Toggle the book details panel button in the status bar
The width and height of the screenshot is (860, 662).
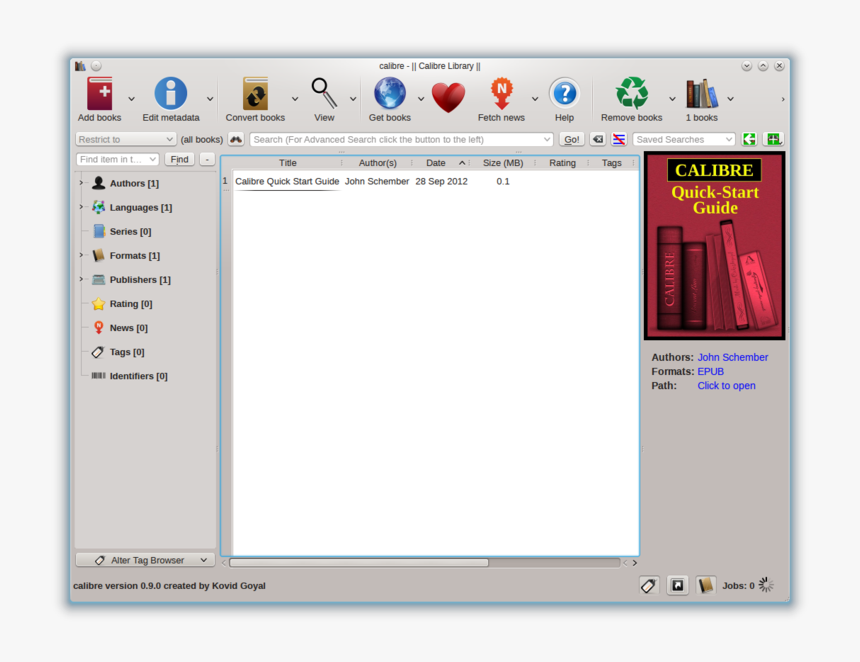coord(706,586)
